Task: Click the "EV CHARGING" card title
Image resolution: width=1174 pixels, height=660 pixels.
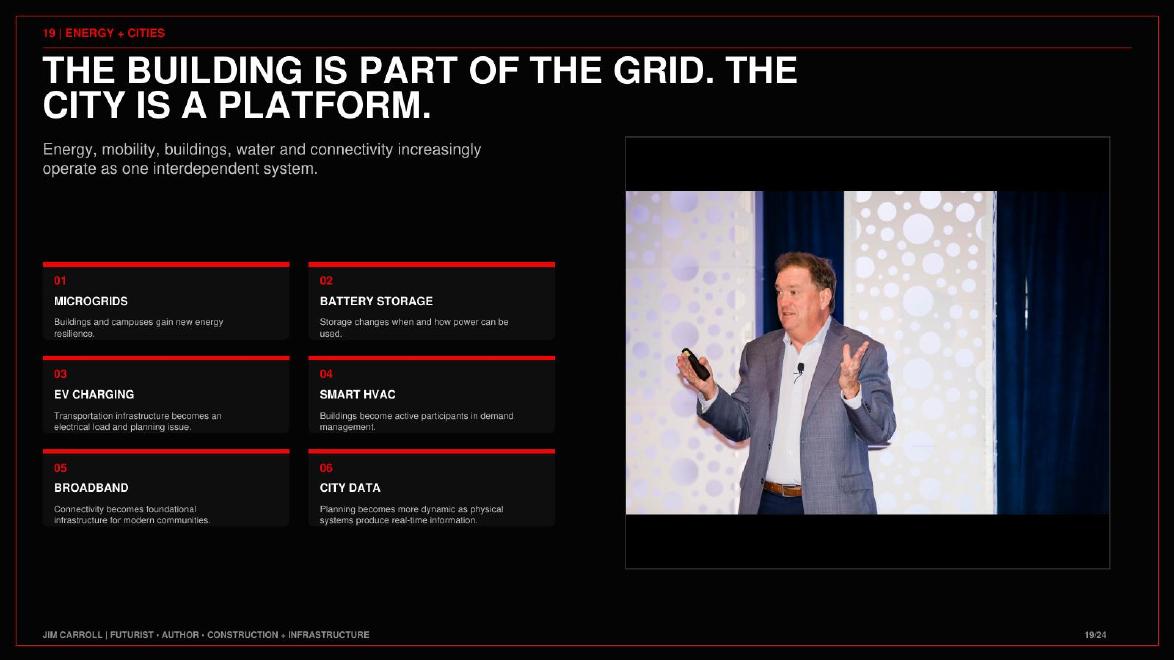Action: pyautogui.click(x=94, y=394)
